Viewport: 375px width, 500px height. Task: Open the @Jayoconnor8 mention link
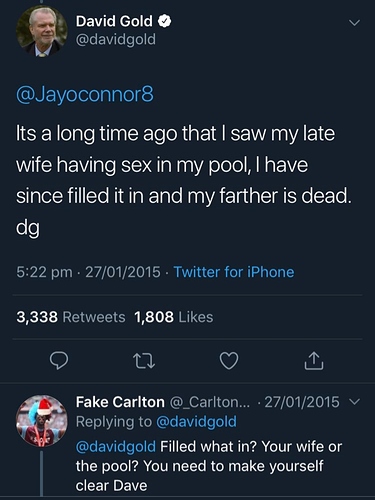[x=85, y=95]
